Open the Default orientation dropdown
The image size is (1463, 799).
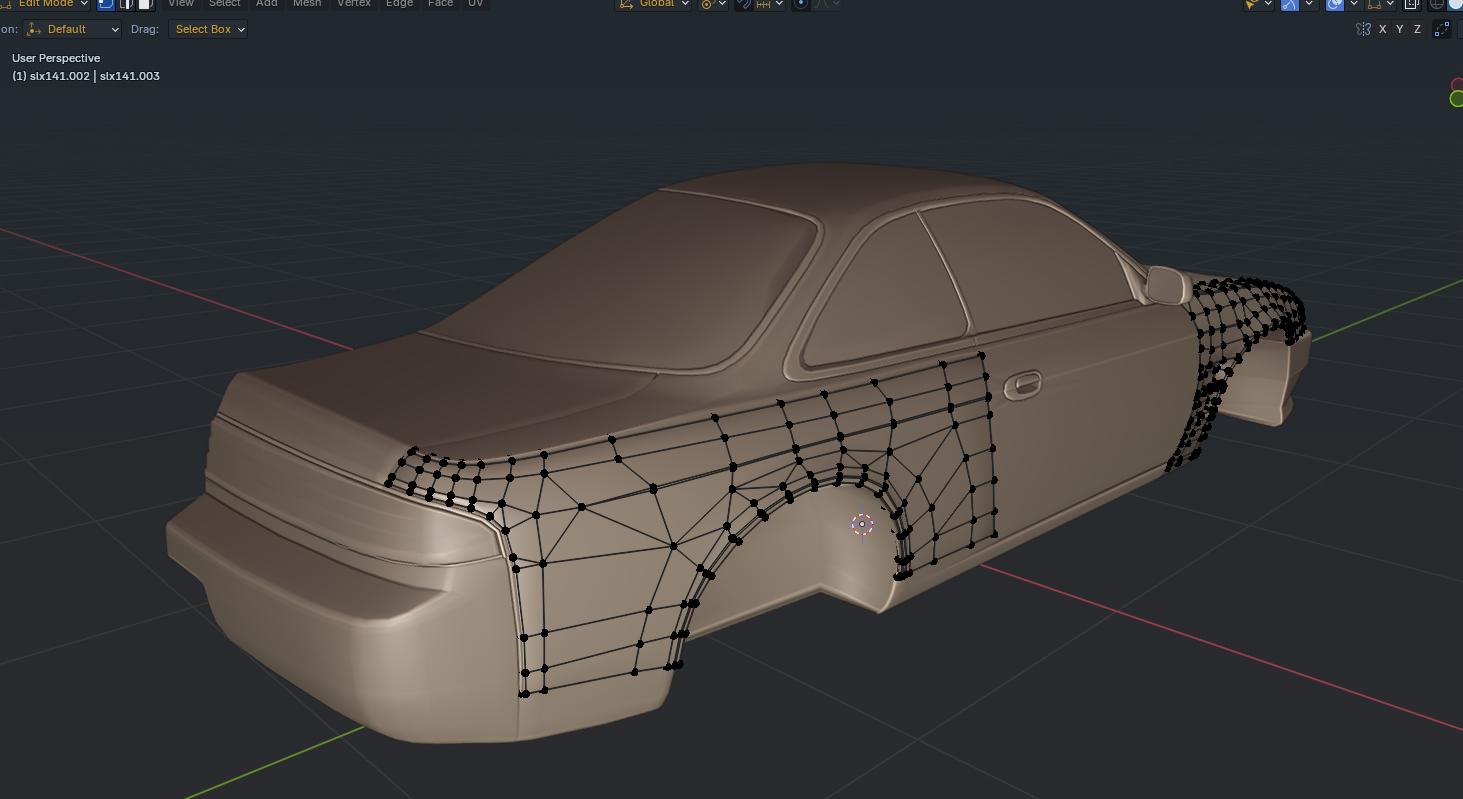(72, 29)
